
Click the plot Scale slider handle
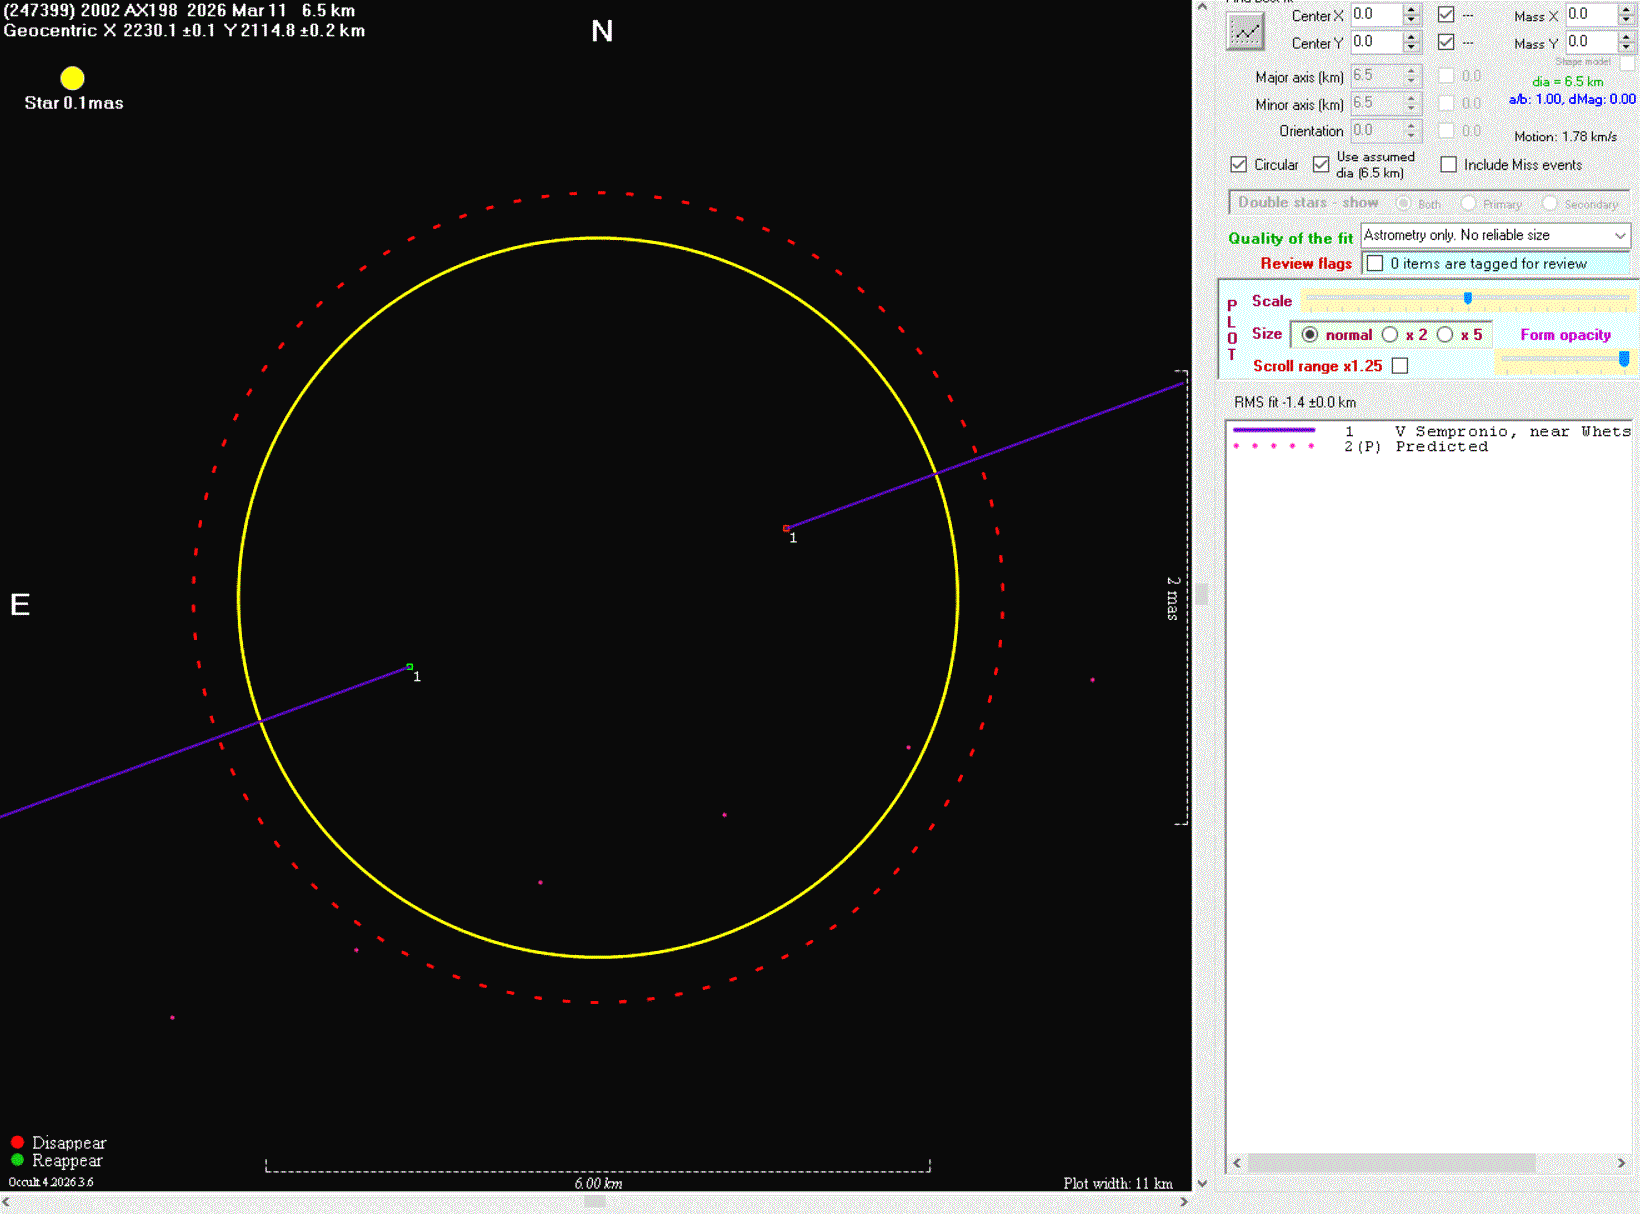[1468, 298]
